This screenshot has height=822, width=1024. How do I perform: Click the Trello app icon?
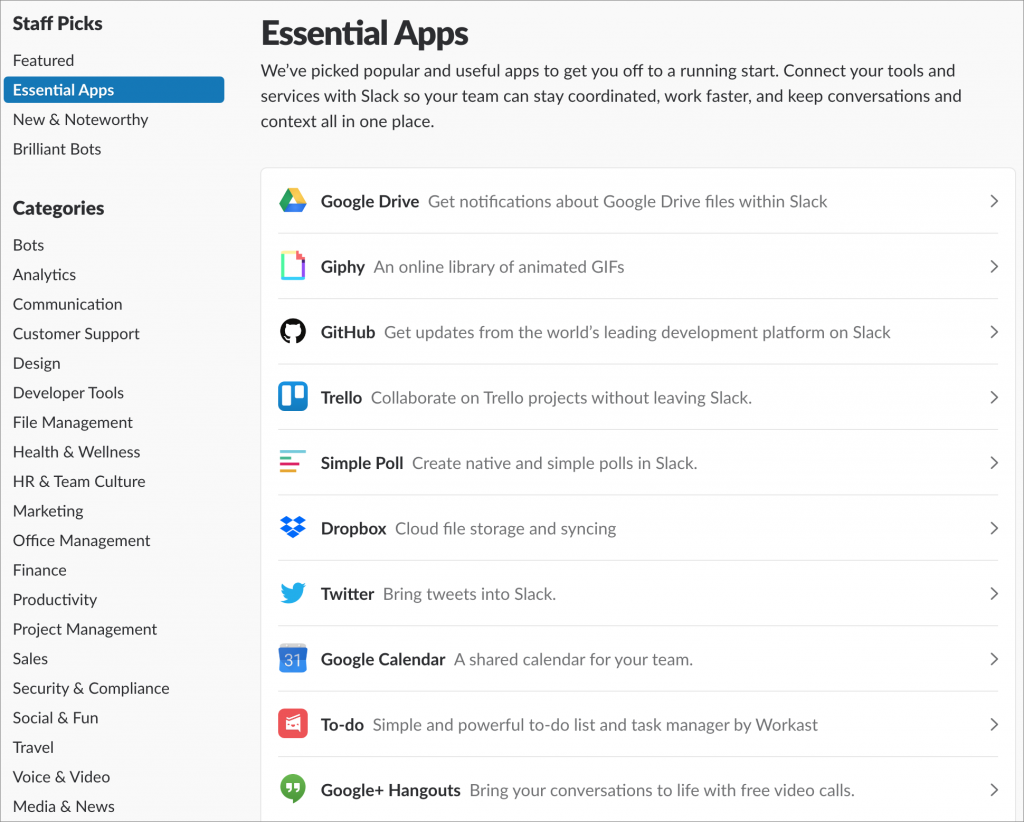click(293, 397)
